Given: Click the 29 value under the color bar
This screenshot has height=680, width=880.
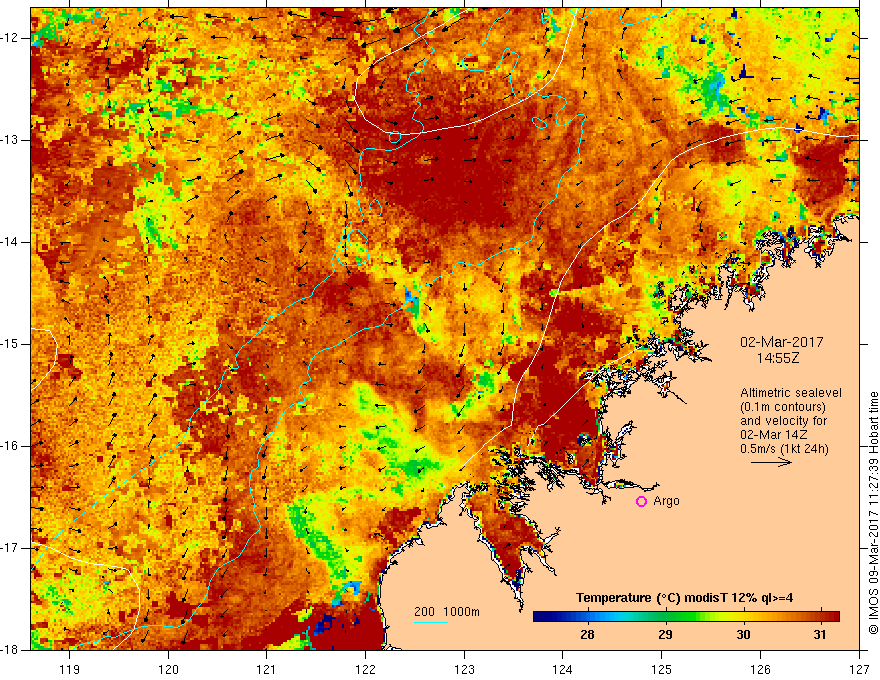Looking at the screenshot, I should click(x=665, y=635).
